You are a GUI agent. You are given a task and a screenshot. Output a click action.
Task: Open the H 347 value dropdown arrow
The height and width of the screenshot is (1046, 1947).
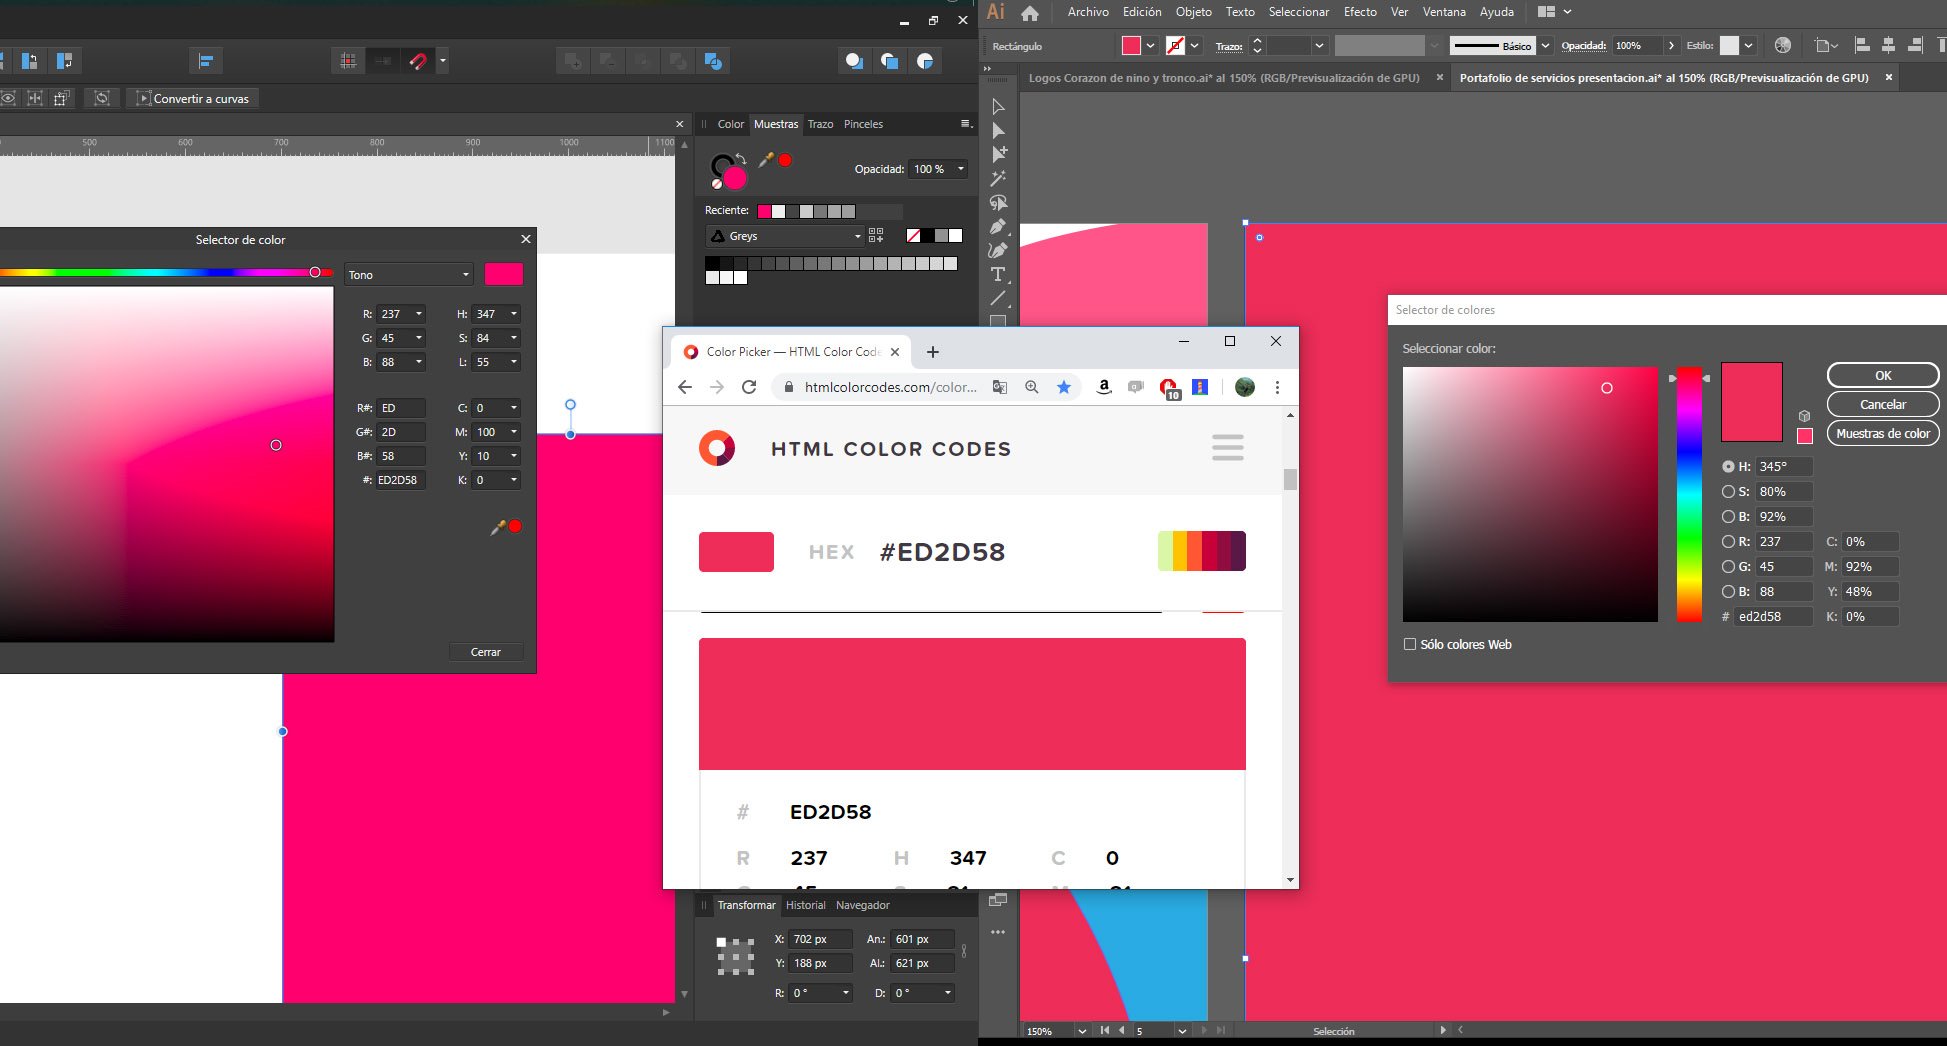coord(514,314)
